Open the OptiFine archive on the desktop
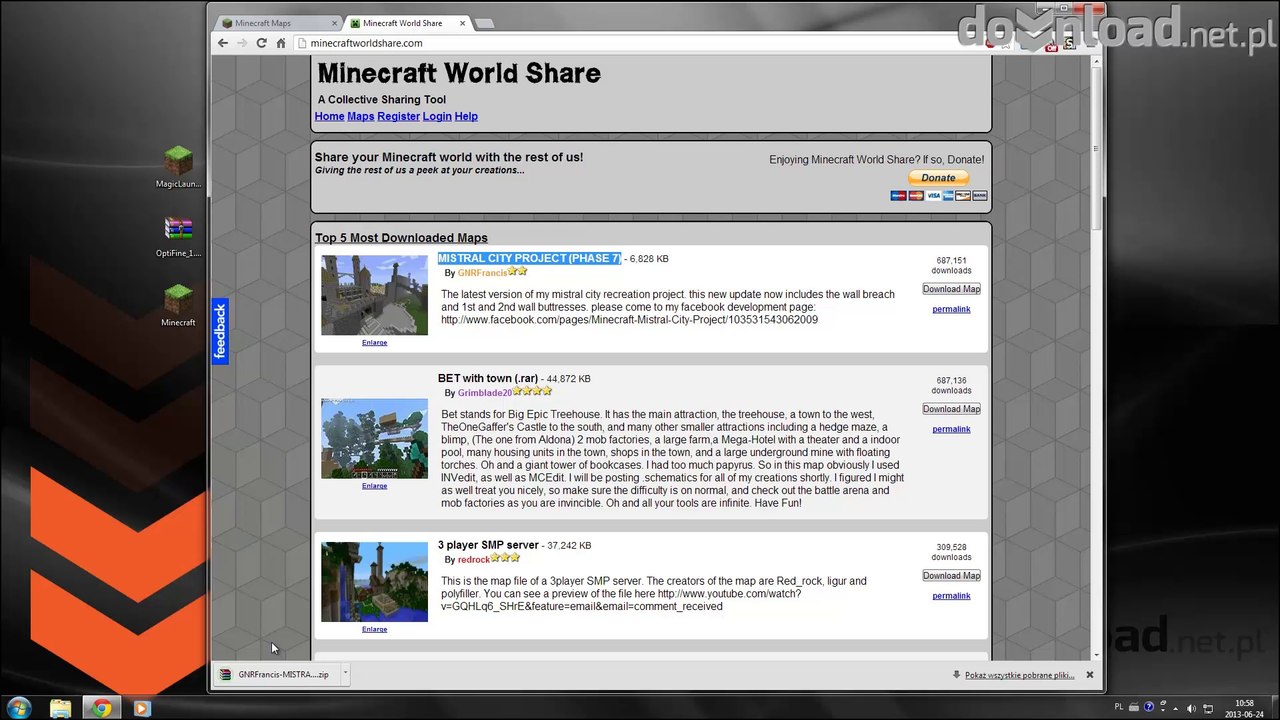This screenshot has height=720, width=1280. pos(178,237)
